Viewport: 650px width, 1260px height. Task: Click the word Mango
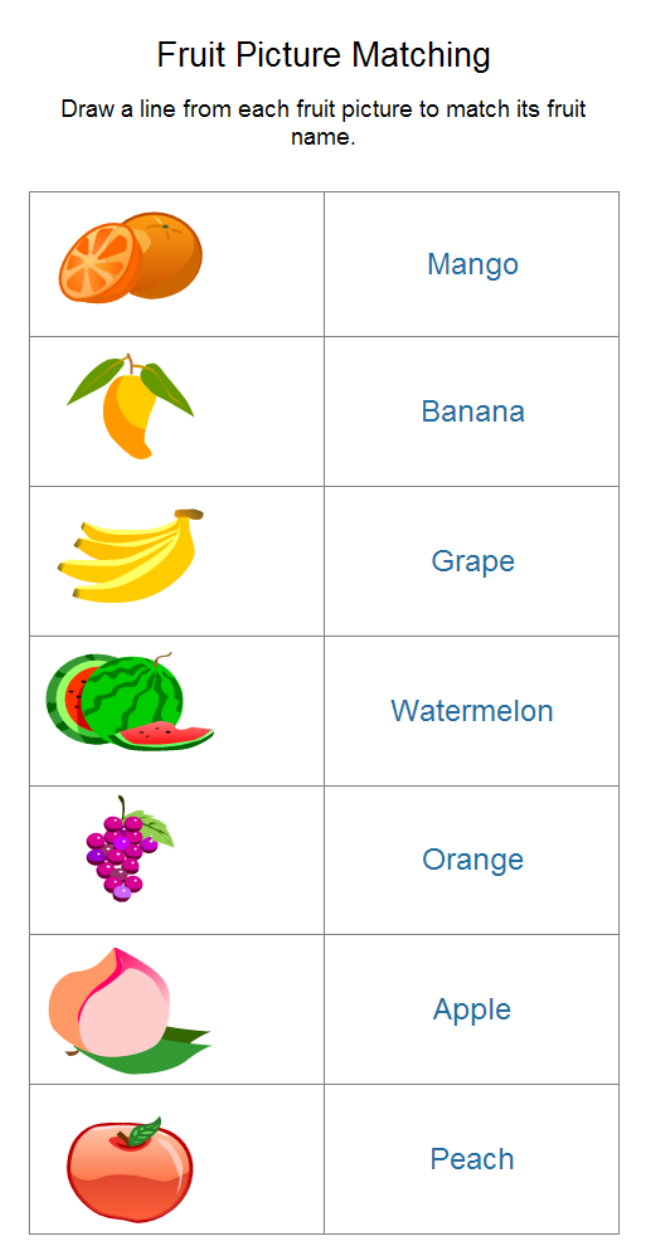click(472, 264)
